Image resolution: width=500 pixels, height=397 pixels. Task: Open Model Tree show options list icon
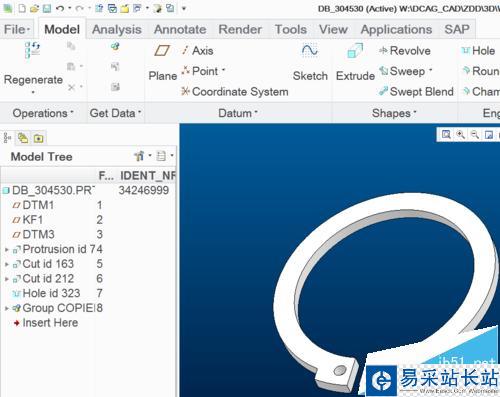(x=161, y=156)
